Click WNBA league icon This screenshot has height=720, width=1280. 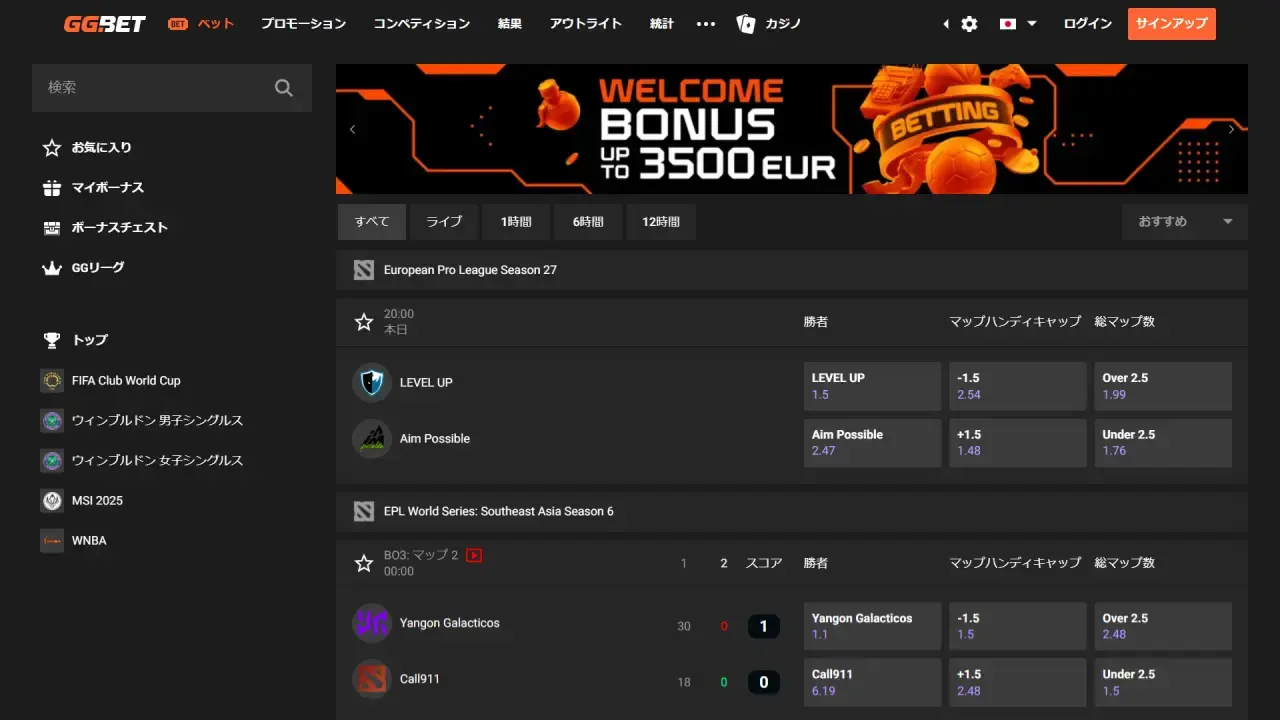52,540
